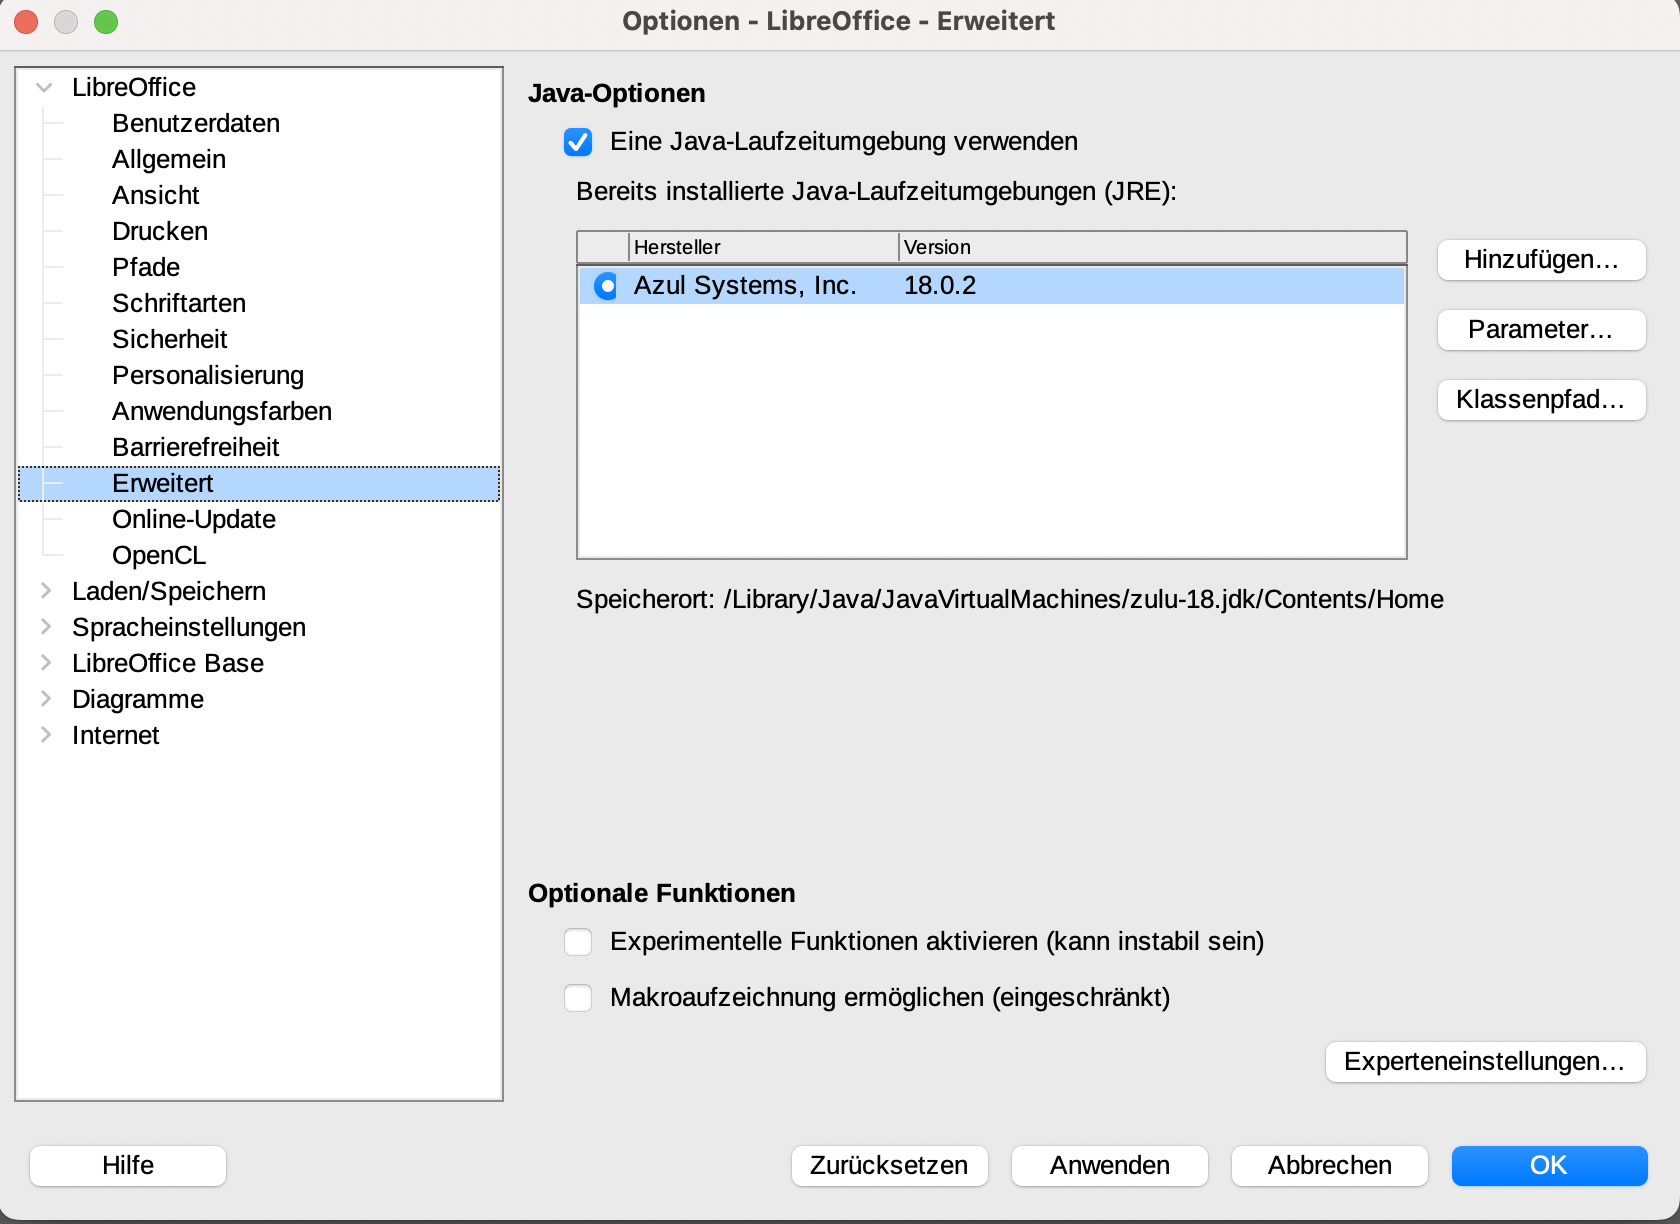Click the Azul Systems, Inc. vendor cell

pyautogui.click(x=745, y=286)
